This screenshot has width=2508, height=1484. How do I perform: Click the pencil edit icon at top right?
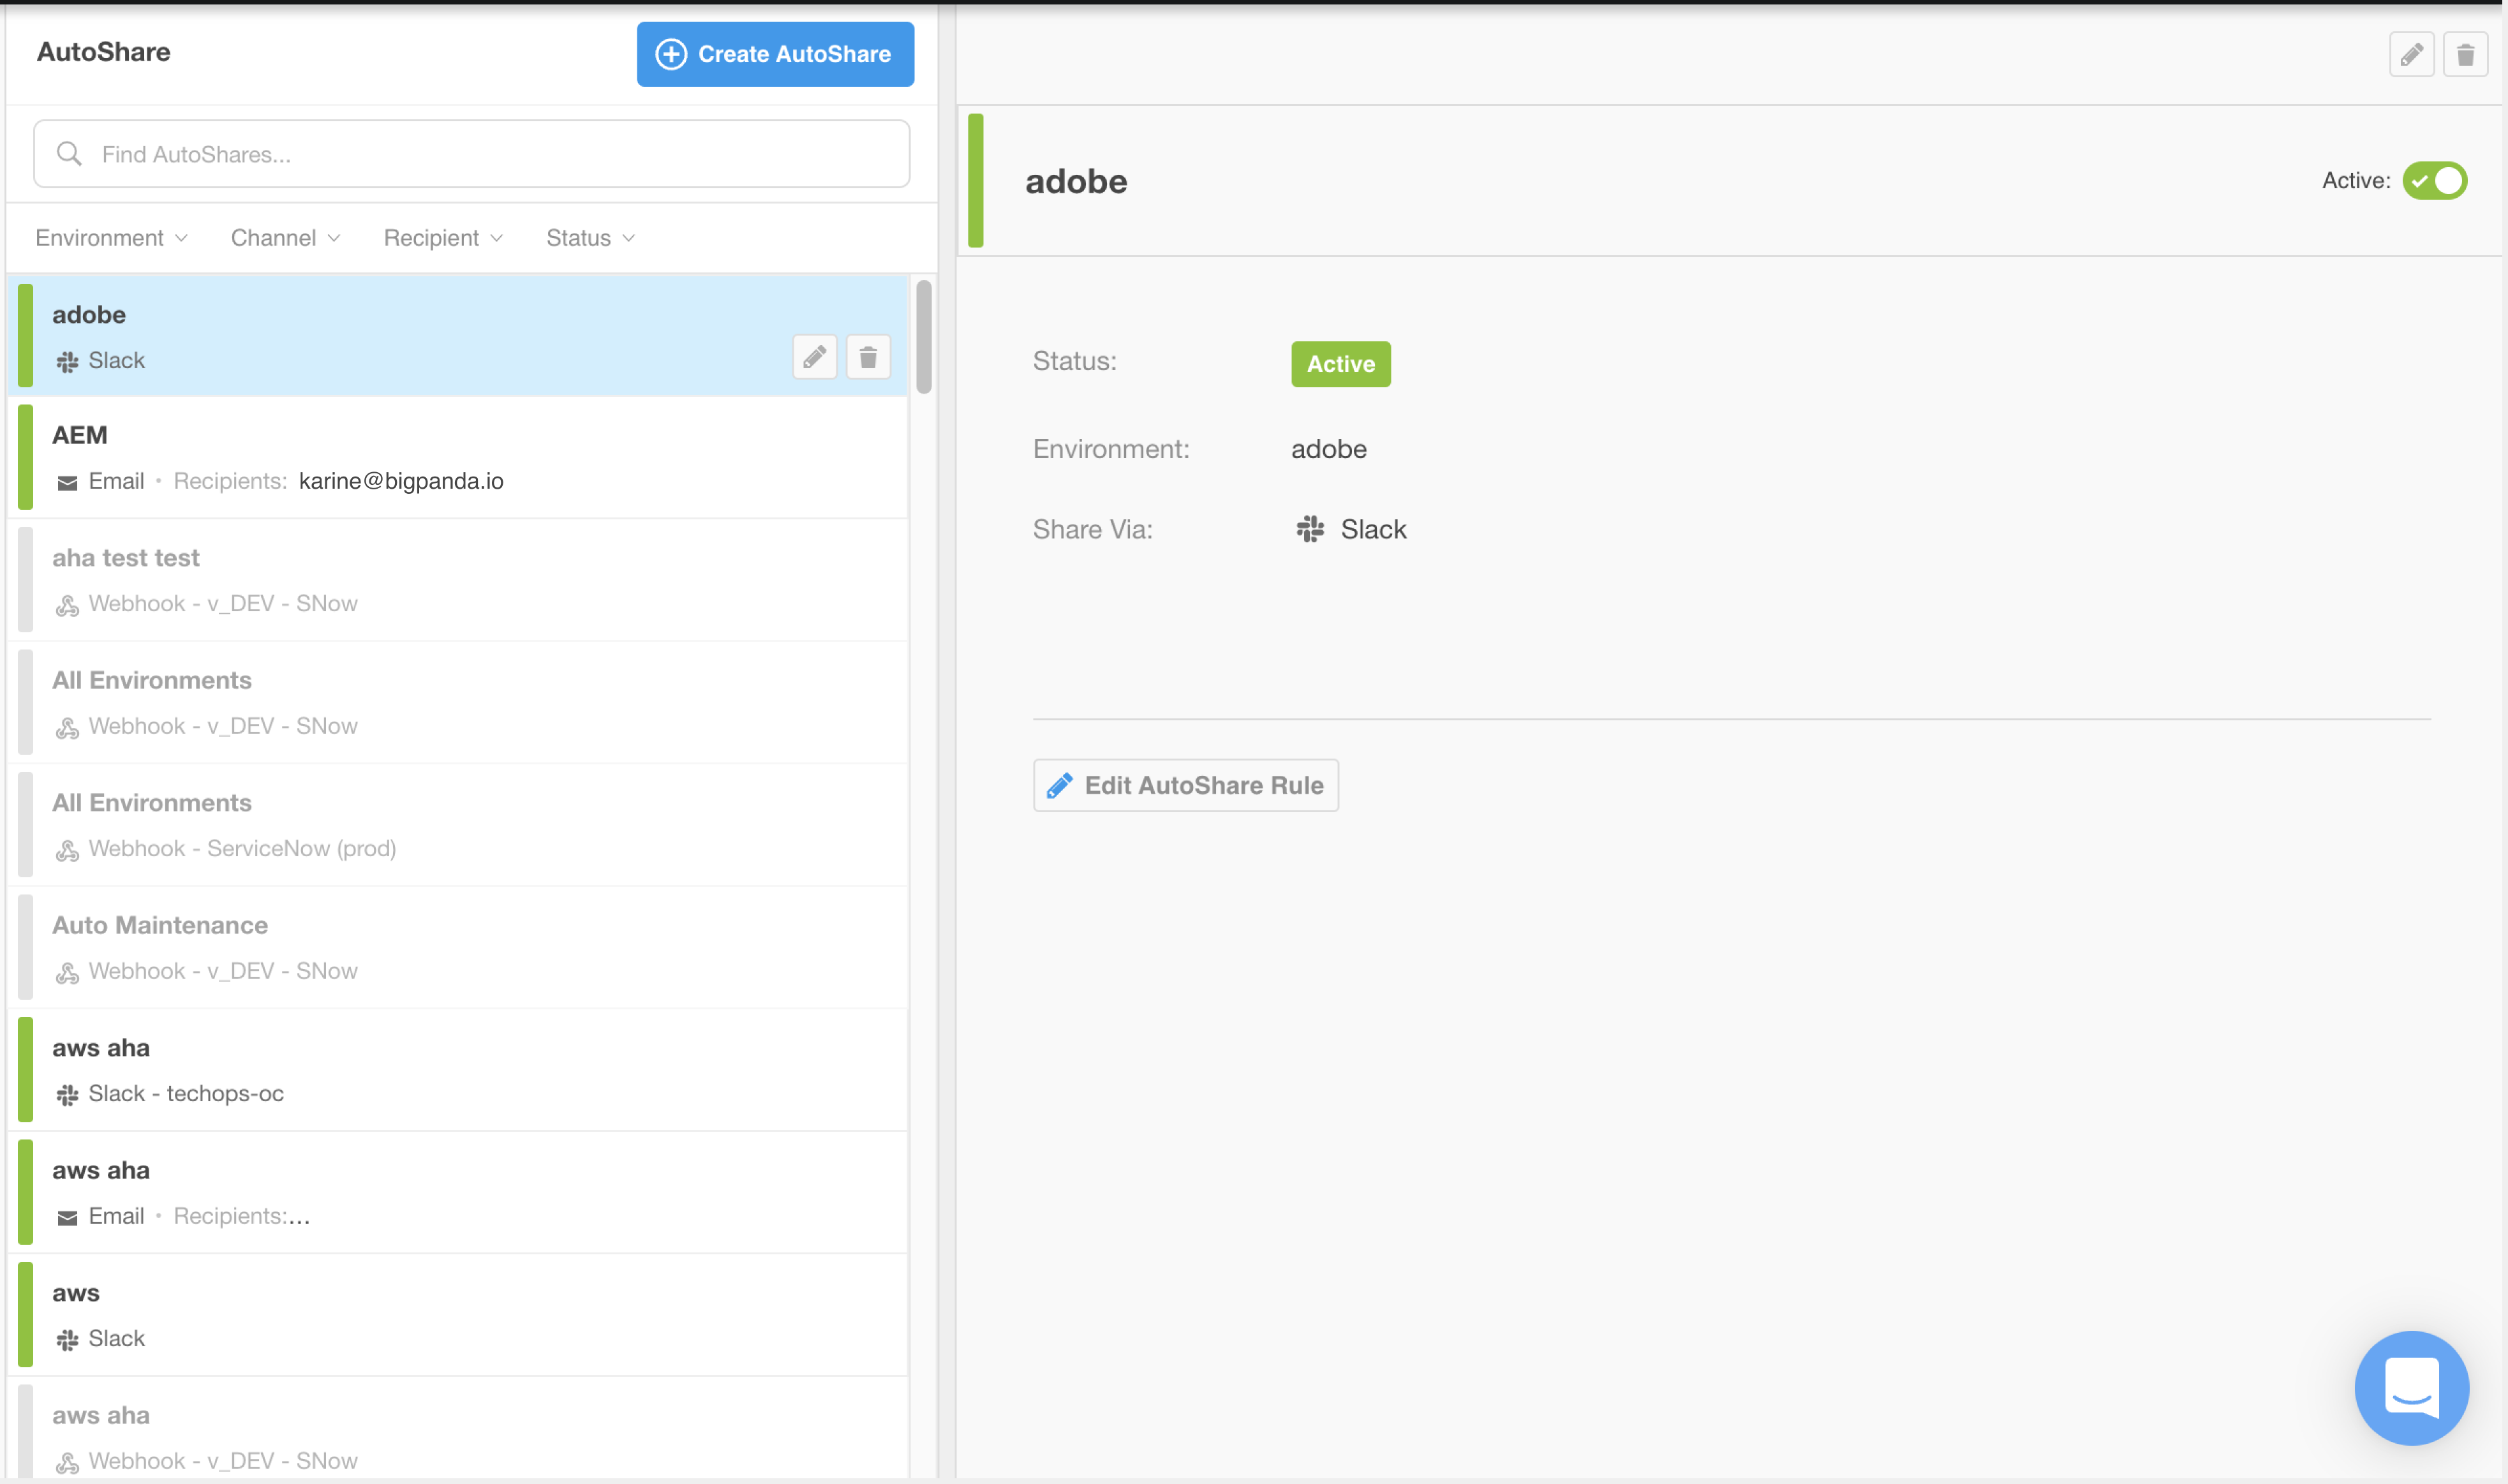point(2411,54)
